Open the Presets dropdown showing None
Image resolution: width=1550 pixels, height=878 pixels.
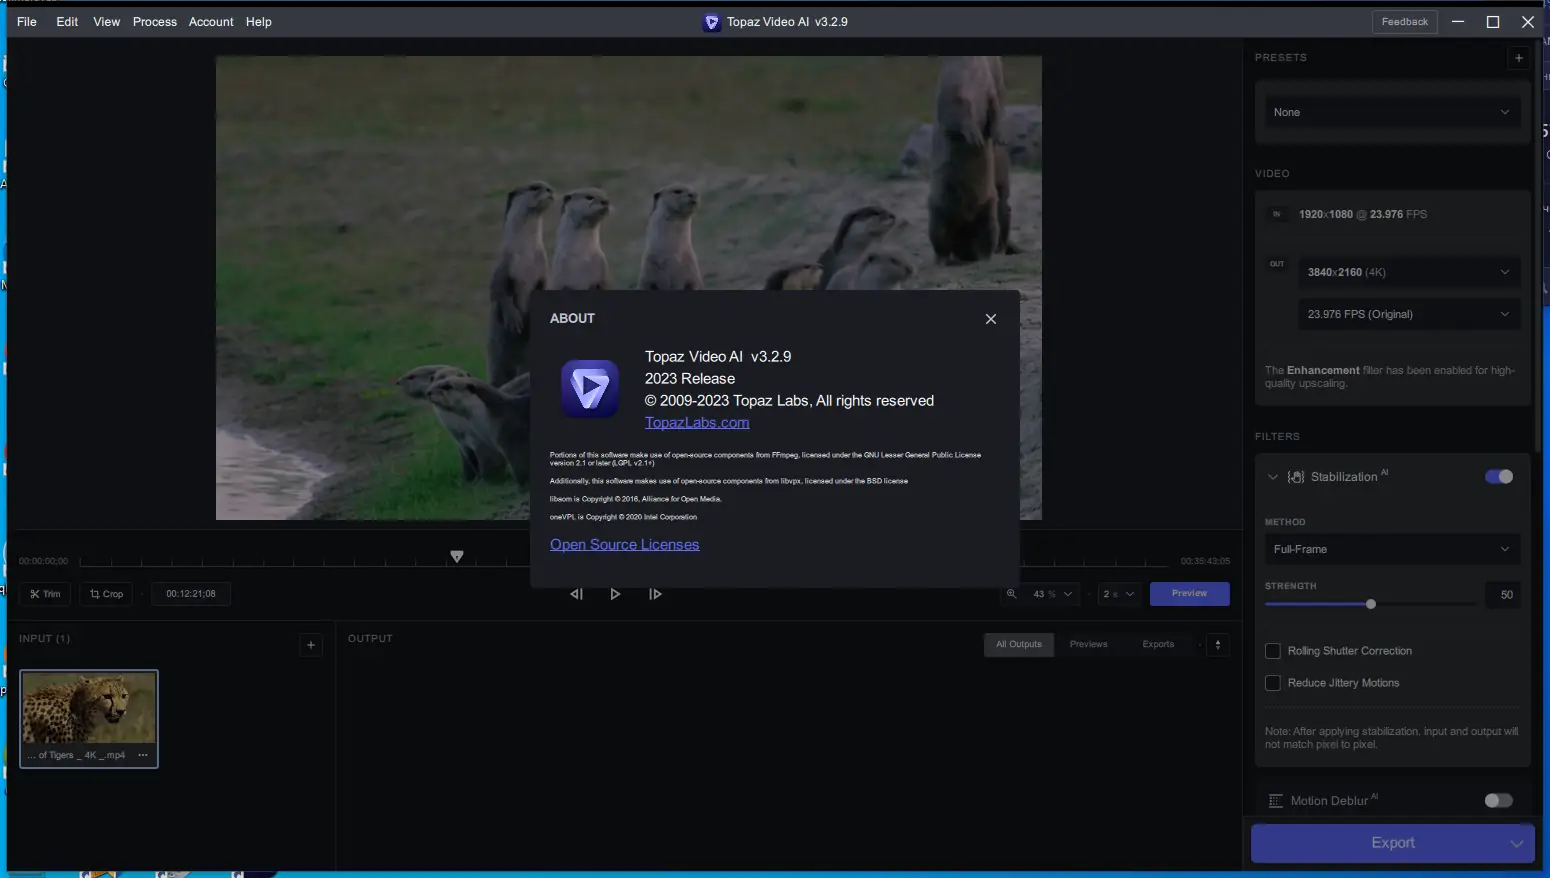(1392, 112)
